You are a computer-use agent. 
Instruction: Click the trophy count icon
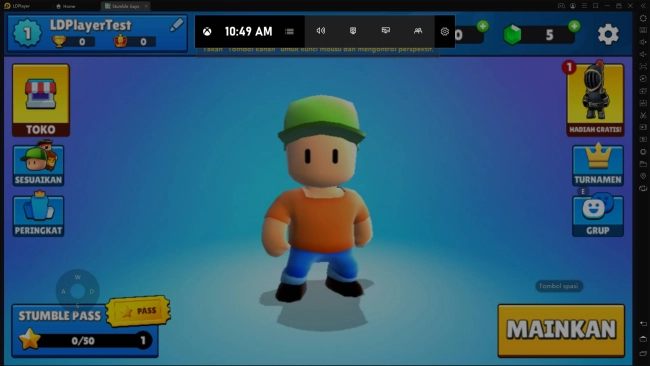59,41
